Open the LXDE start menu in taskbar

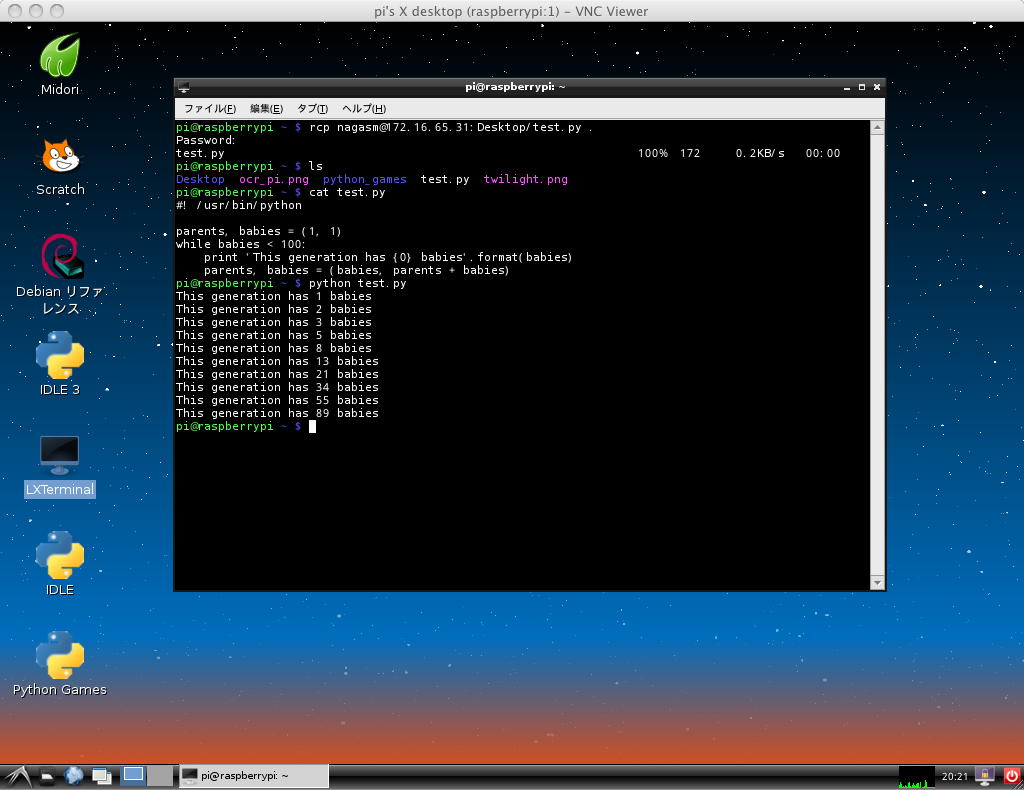[x=17, y=775]
